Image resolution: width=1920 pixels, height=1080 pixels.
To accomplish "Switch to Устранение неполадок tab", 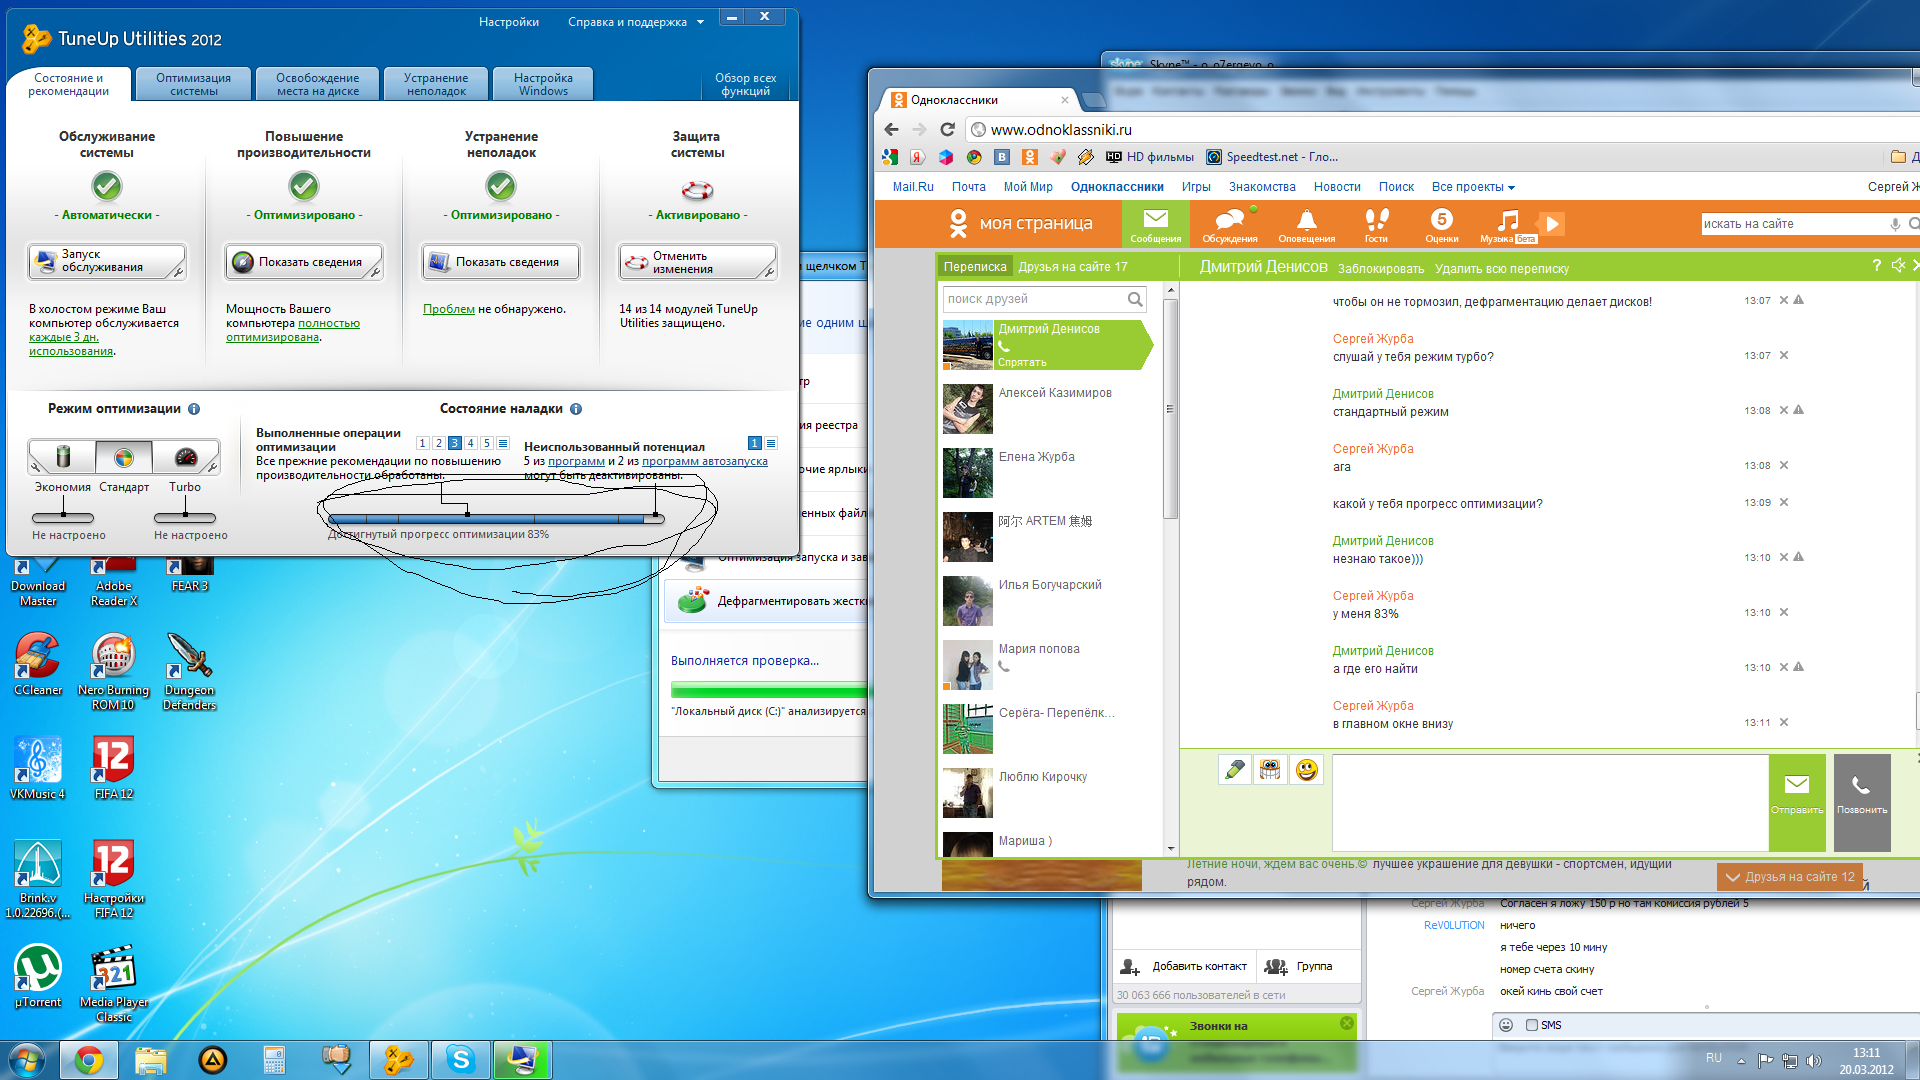I will pyautogui.click(x=436, y=84).
